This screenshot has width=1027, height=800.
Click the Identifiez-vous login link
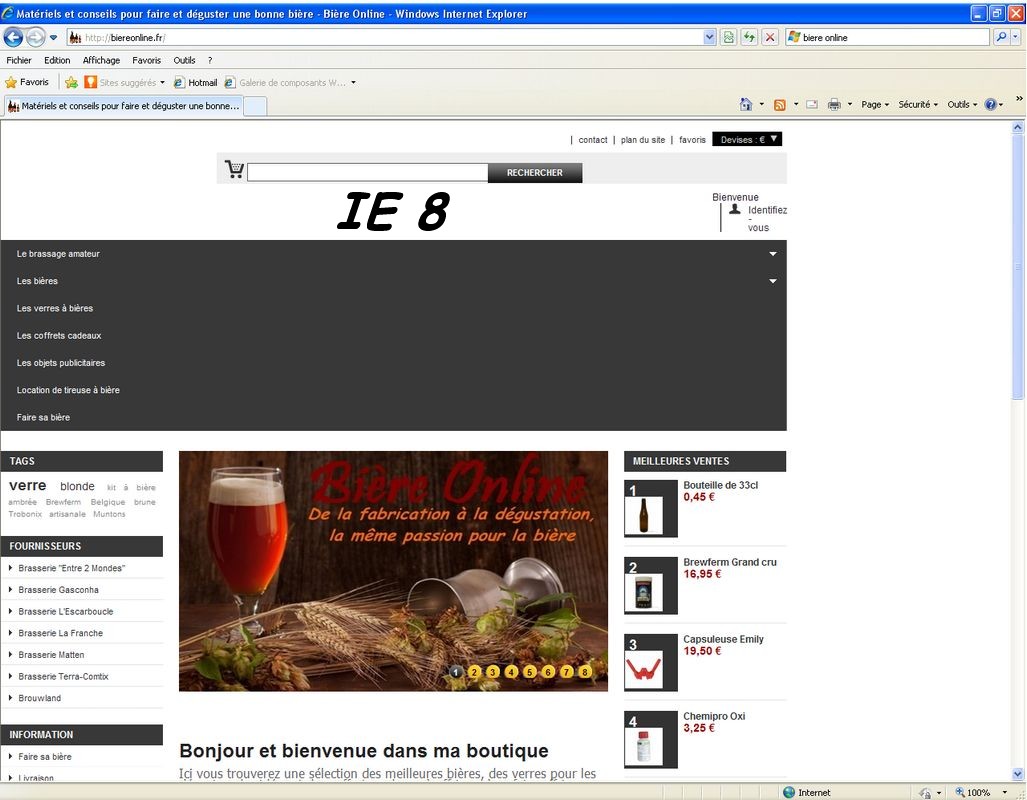(767, 218)
